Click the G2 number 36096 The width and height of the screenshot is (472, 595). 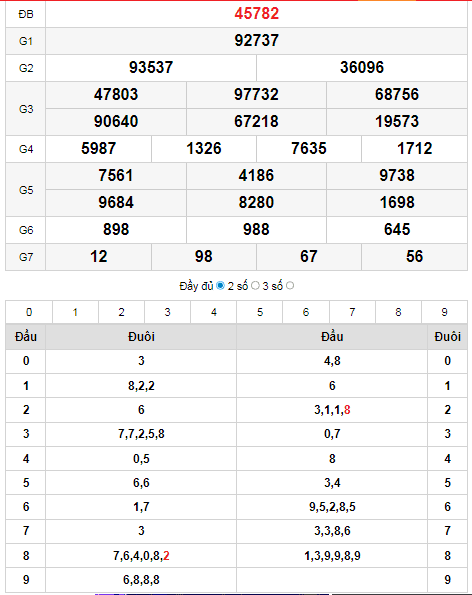pyautogui.click(x=362, y=68)
